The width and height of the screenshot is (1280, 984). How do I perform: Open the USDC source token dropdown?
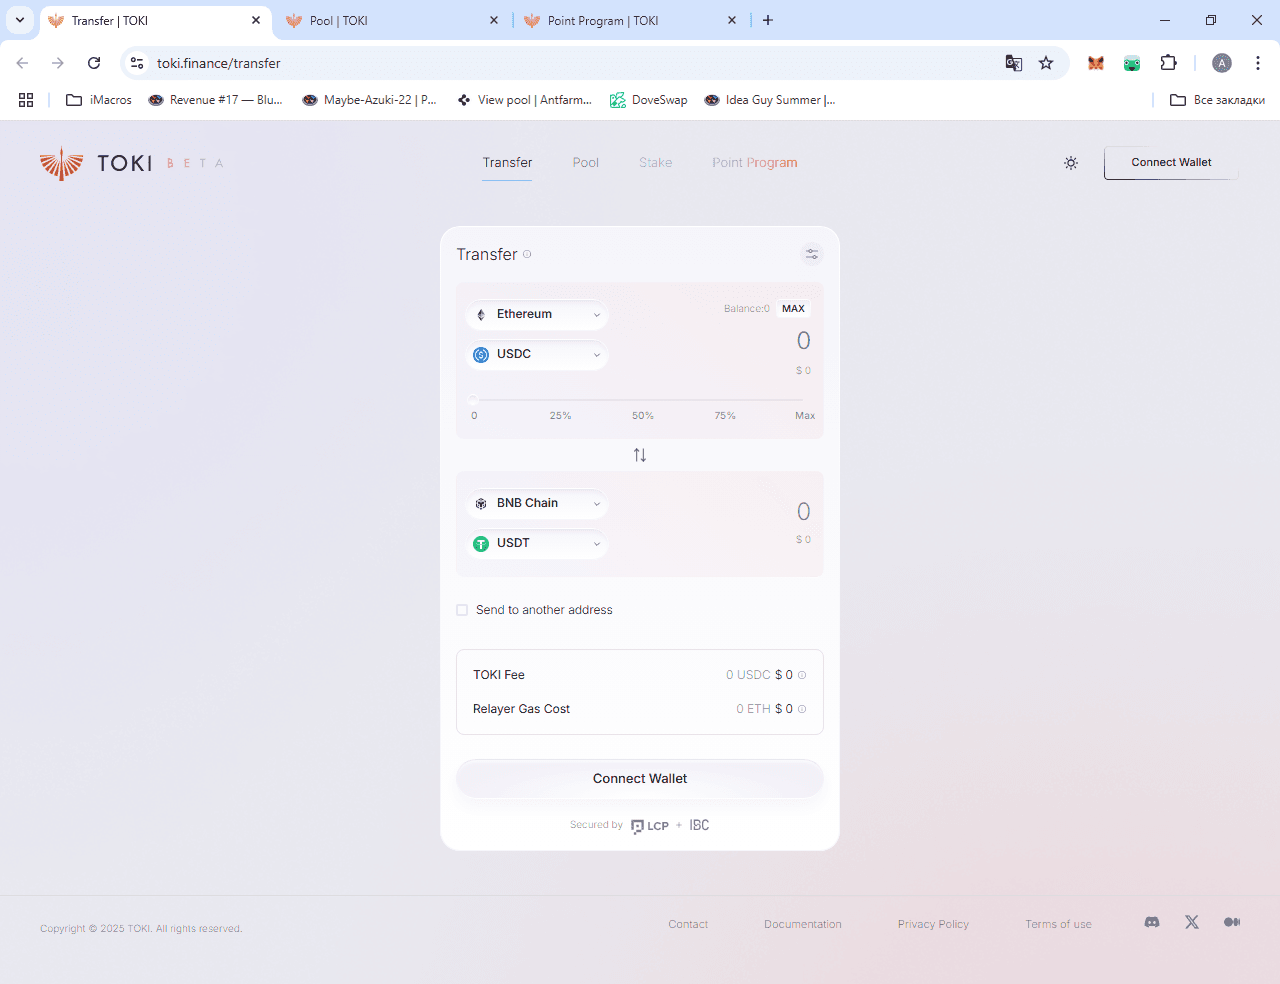point(537,354)
